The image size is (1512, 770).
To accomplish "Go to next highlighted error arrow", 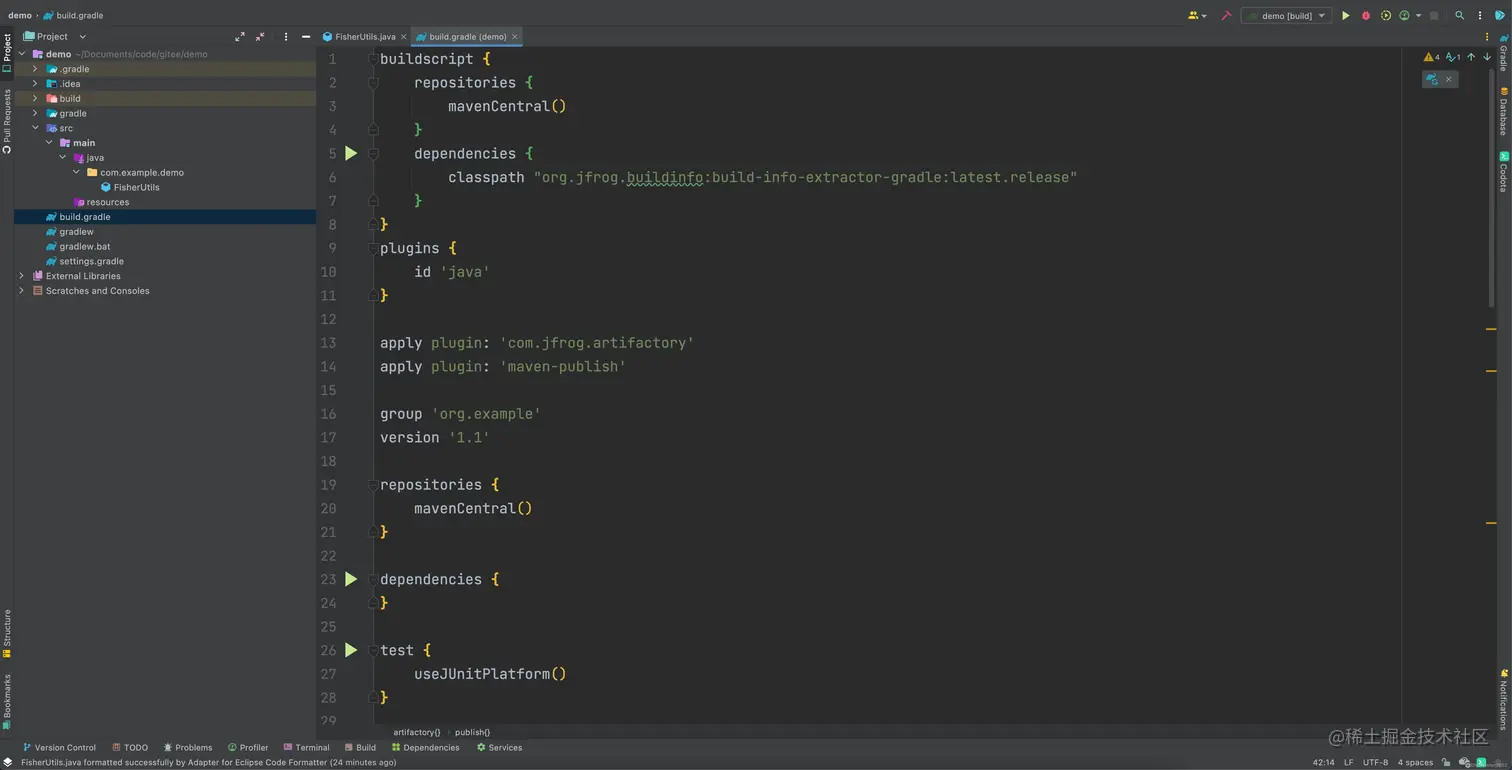I will coord(1487,57).
